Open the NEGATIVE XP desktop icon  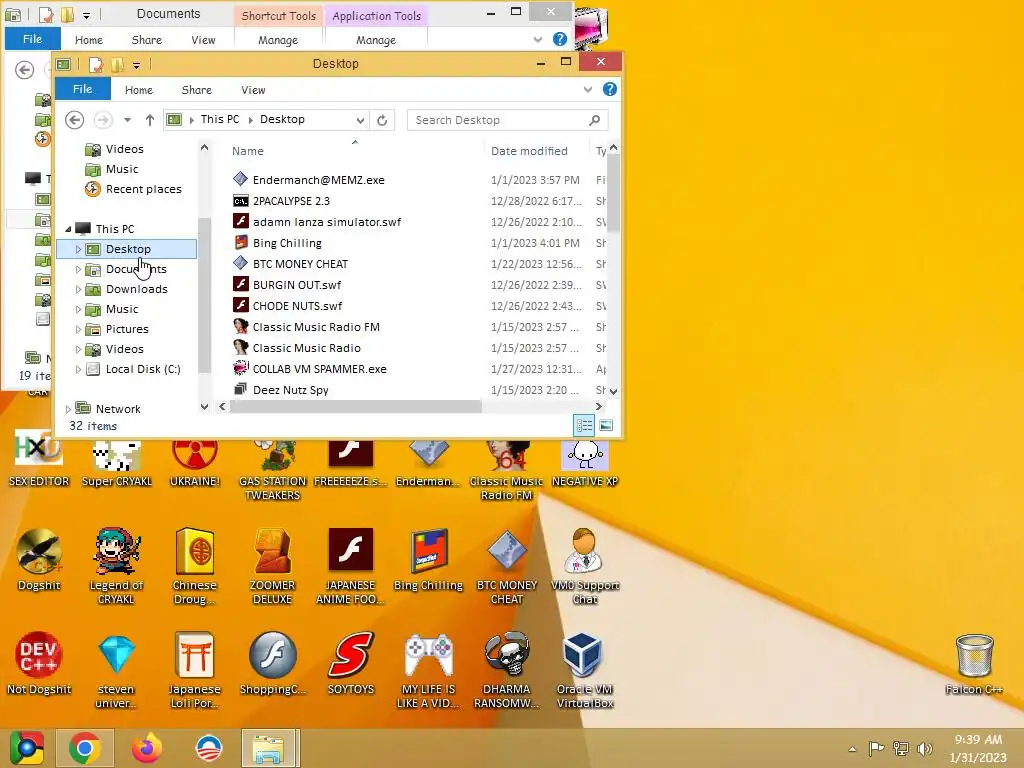pos(584,460)
